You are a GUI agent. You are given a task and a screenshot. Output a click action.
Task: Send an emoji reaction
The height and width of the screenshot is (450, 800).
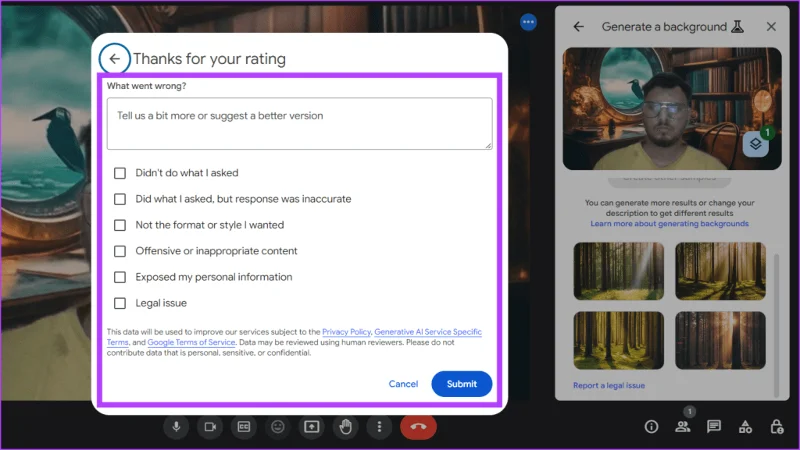278,427
